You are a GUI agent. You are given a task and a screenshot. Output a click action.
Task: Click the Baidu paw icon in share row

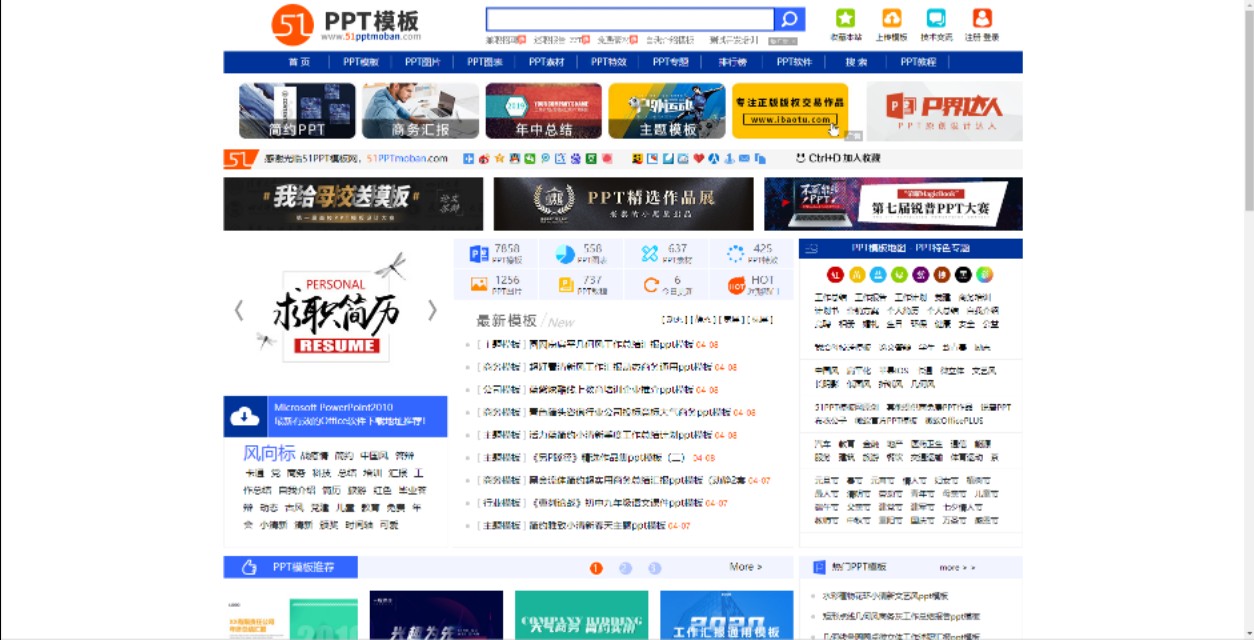click(576, 158)
